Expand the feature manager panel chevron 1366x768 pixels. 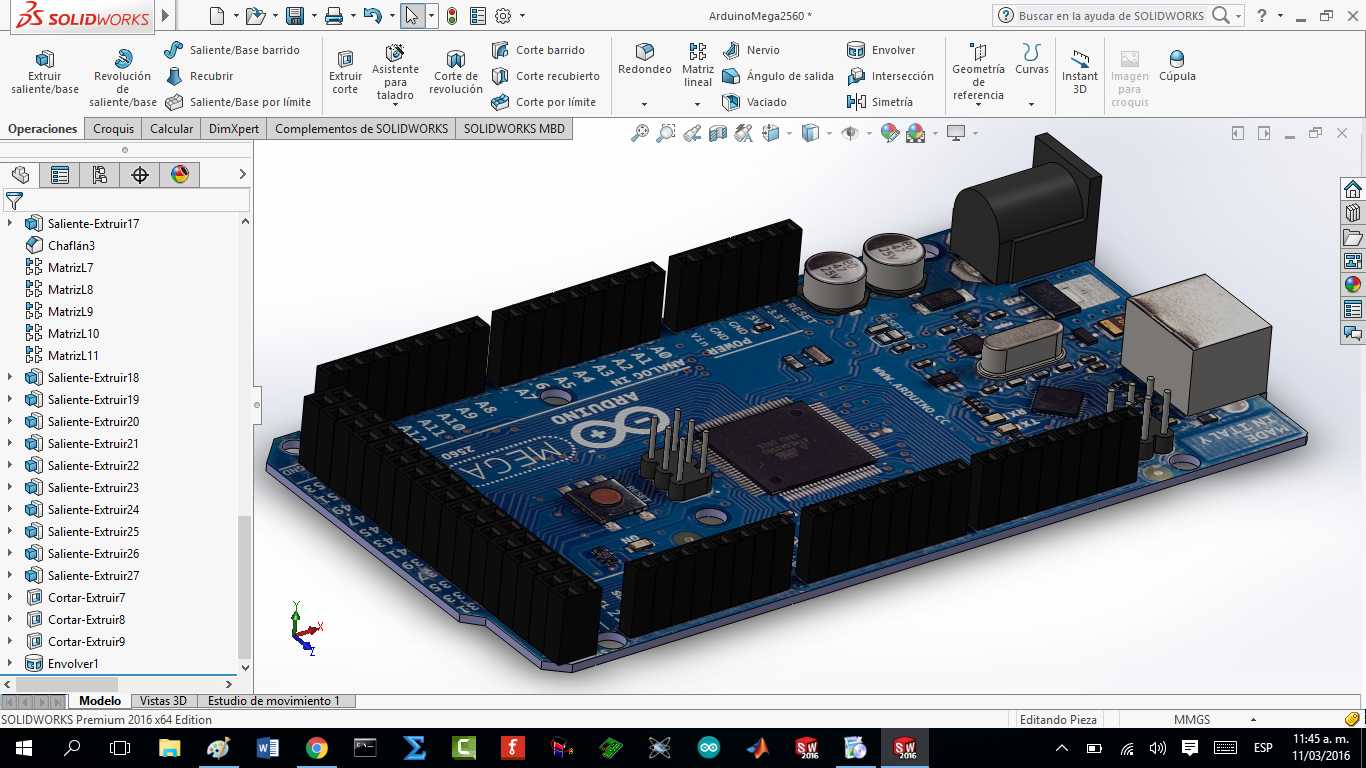click(242, 175)
